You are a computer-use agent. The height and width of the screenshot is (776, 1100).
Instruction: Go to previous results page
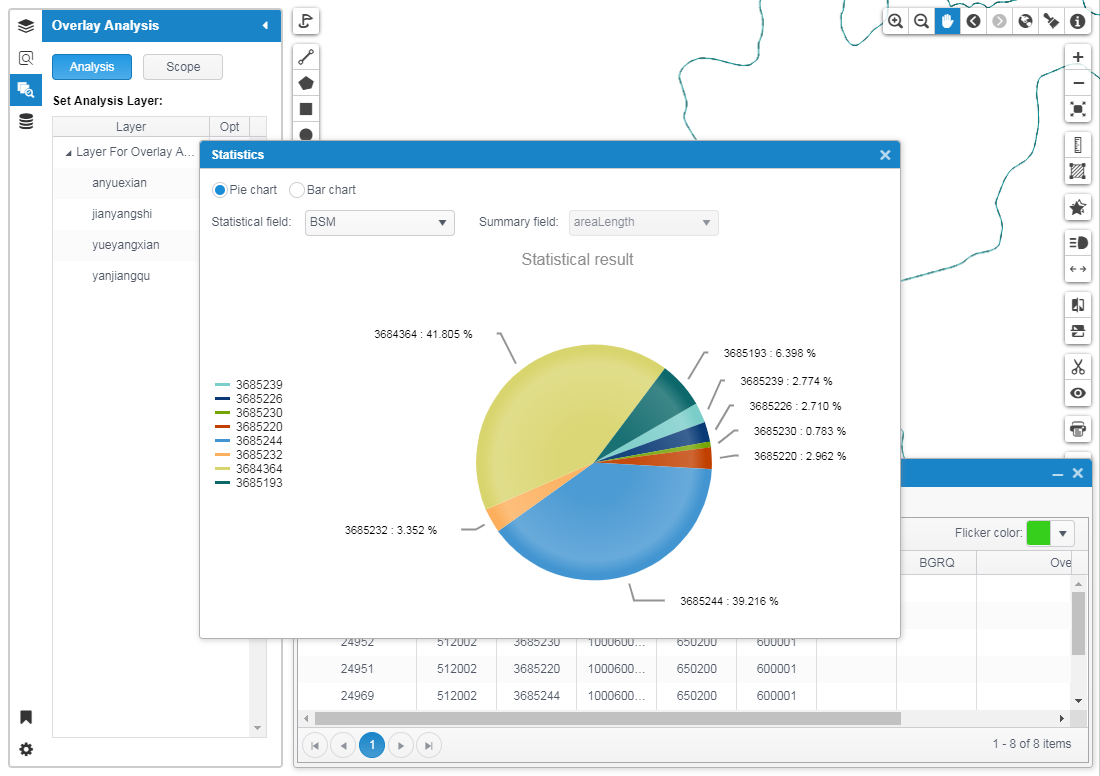(x=343, y=745)
